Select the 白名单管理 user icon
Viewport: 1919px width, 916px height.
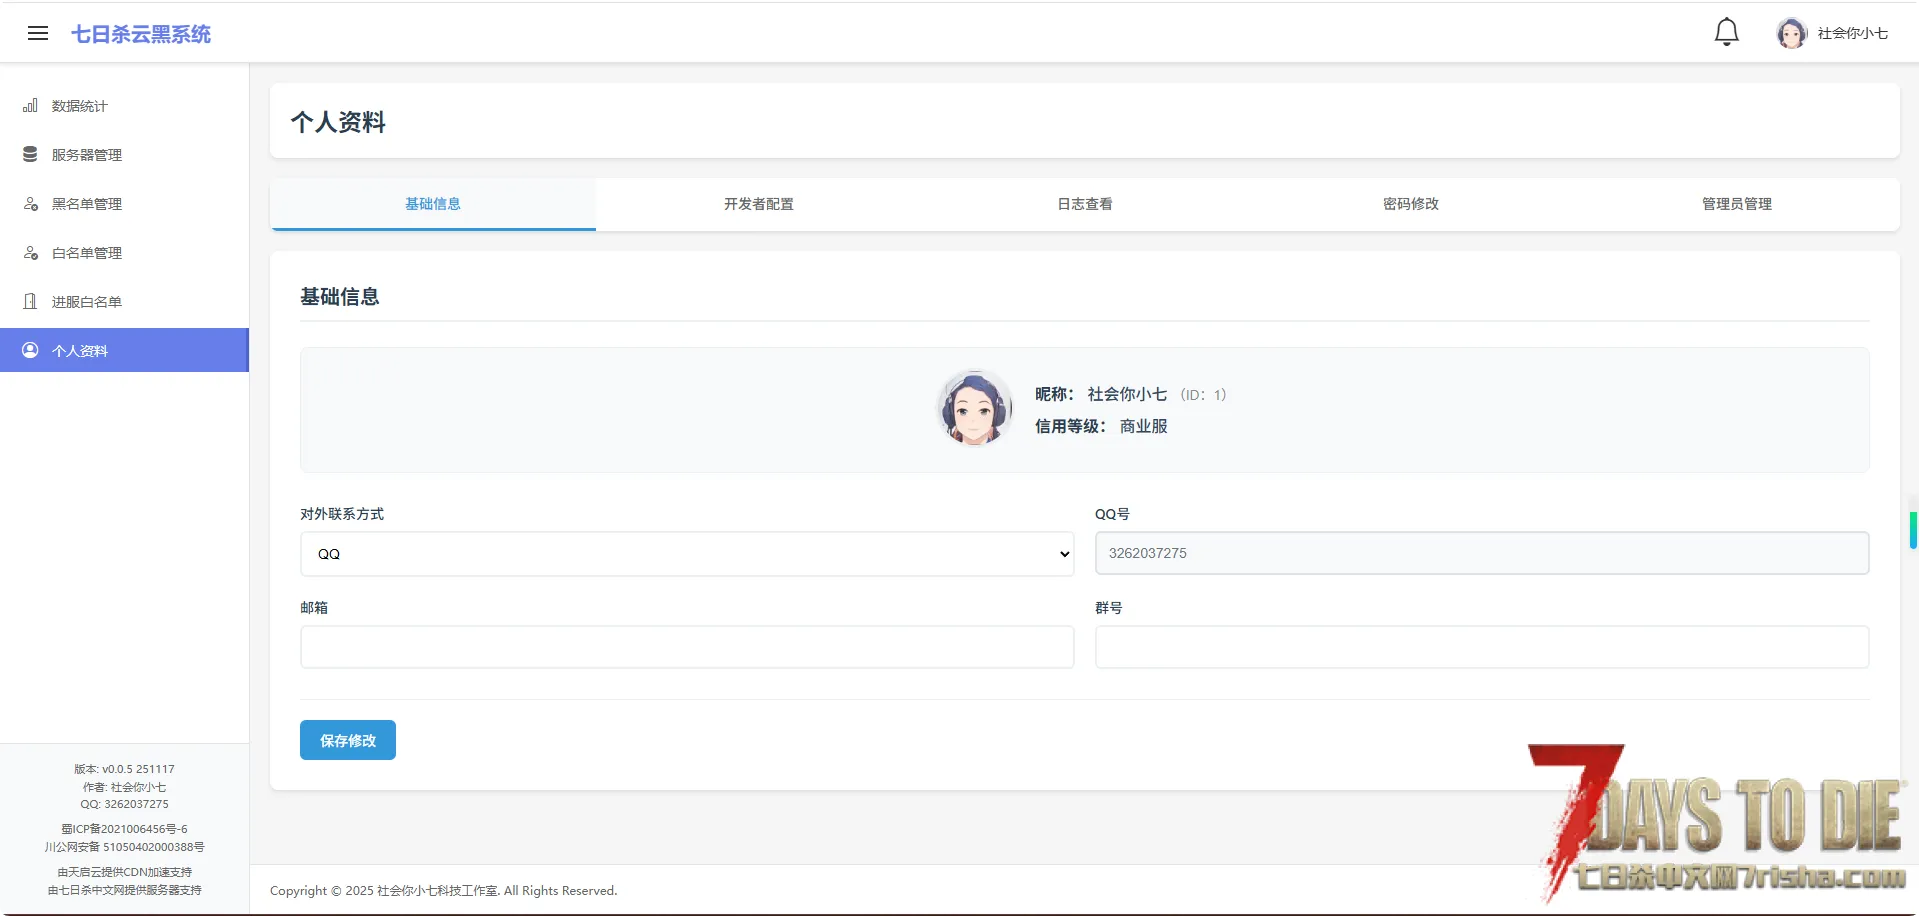click(31, 253)
